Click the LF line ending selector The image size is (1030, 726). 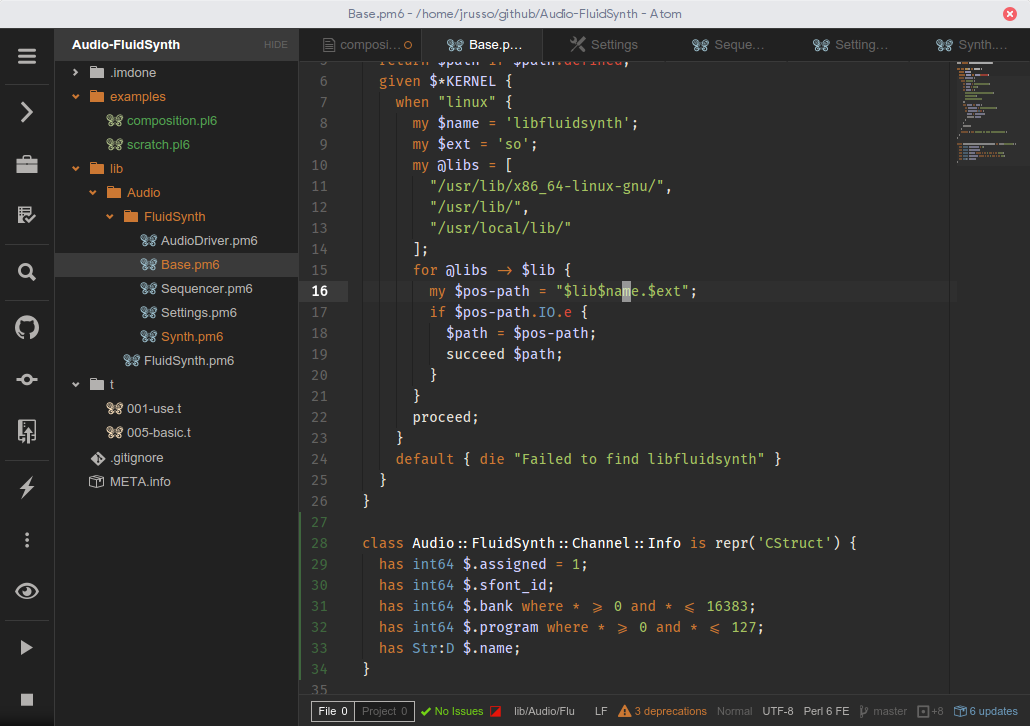(x=600, y=712)
